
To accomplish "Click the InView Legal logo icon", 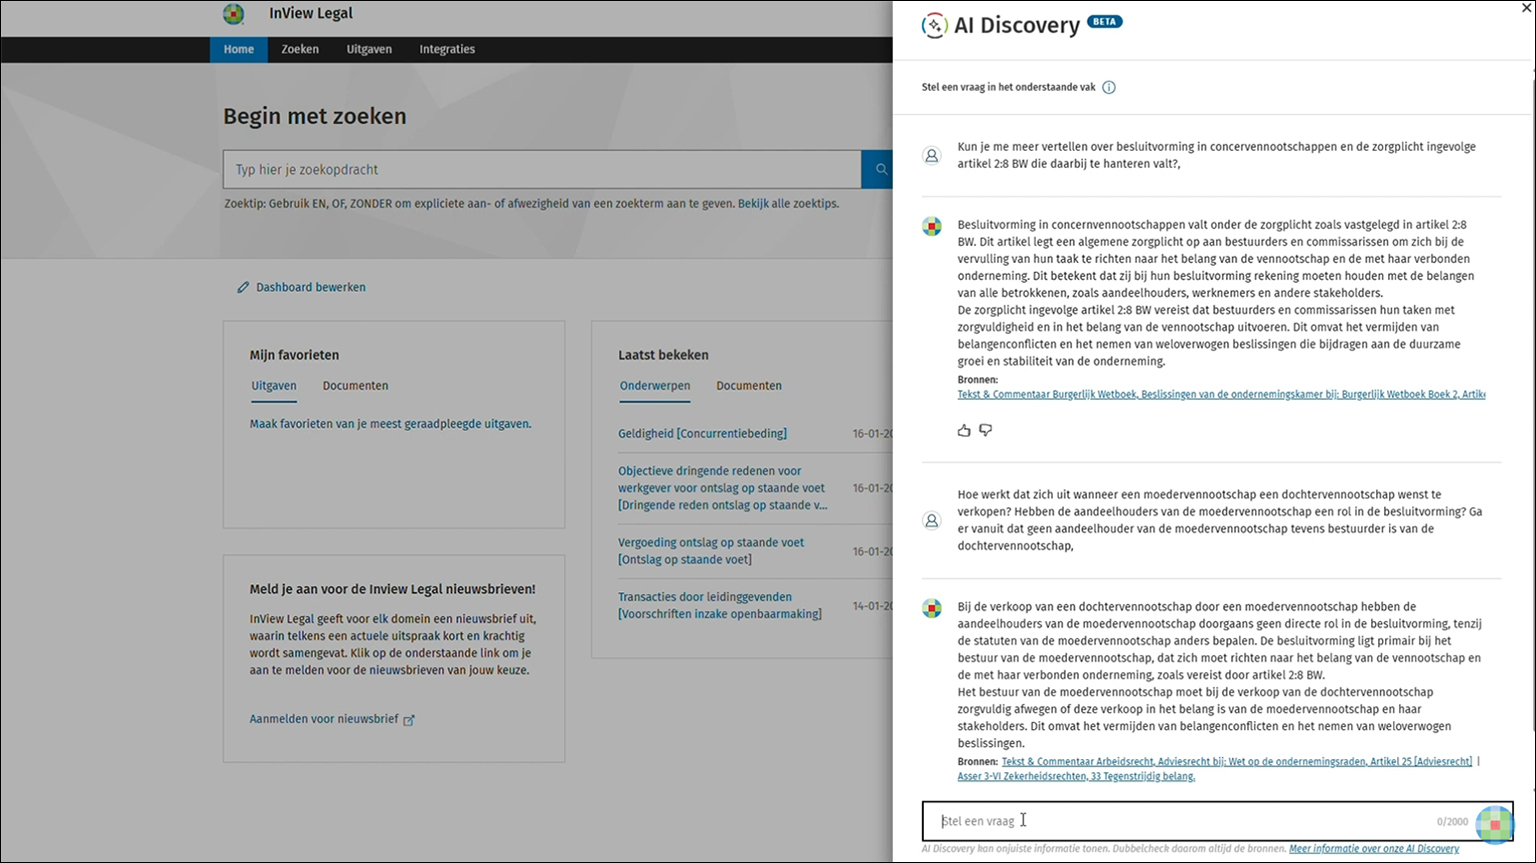I will 233,14.
